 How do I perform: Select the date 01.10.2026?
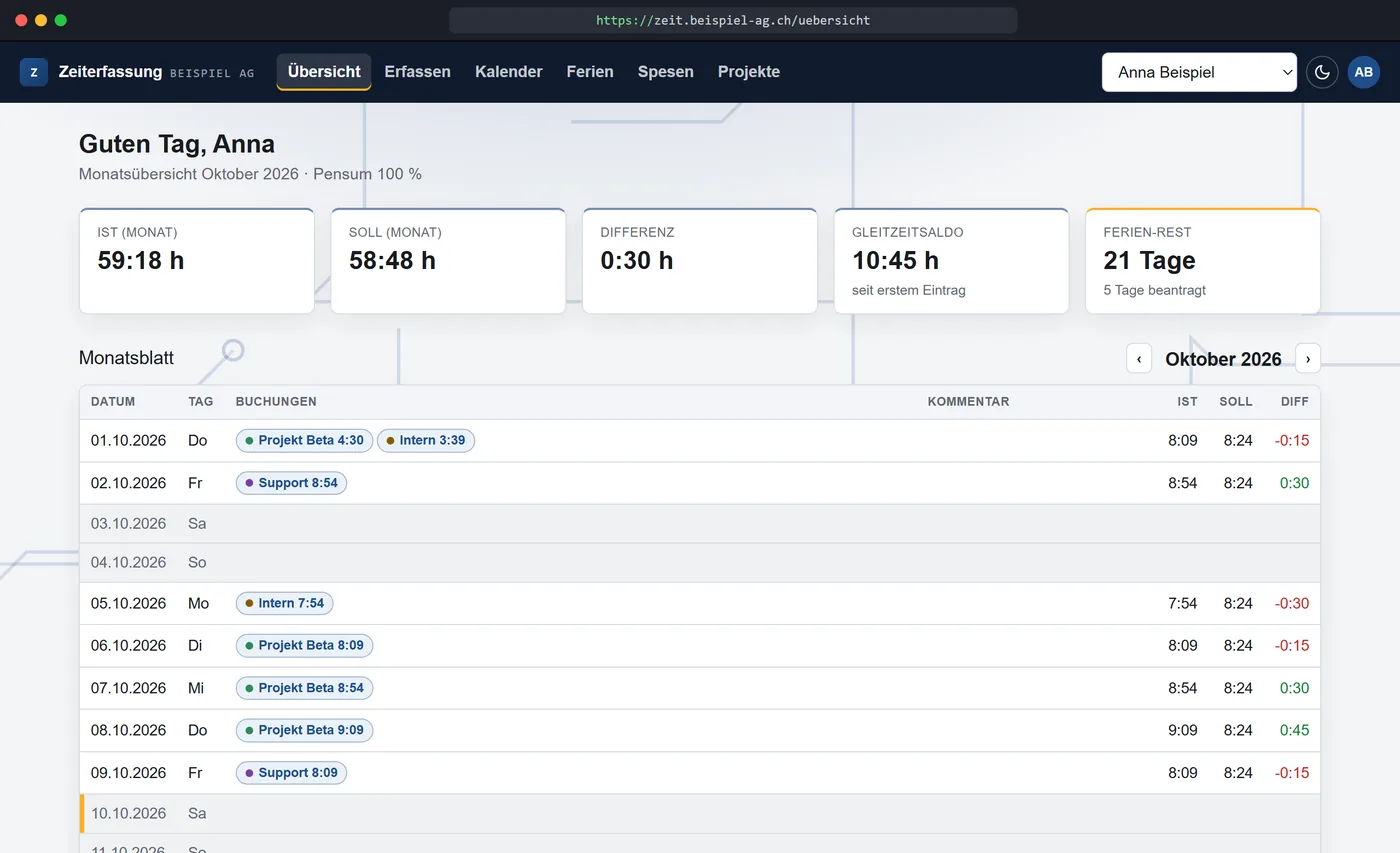click(x=128, y=440)
